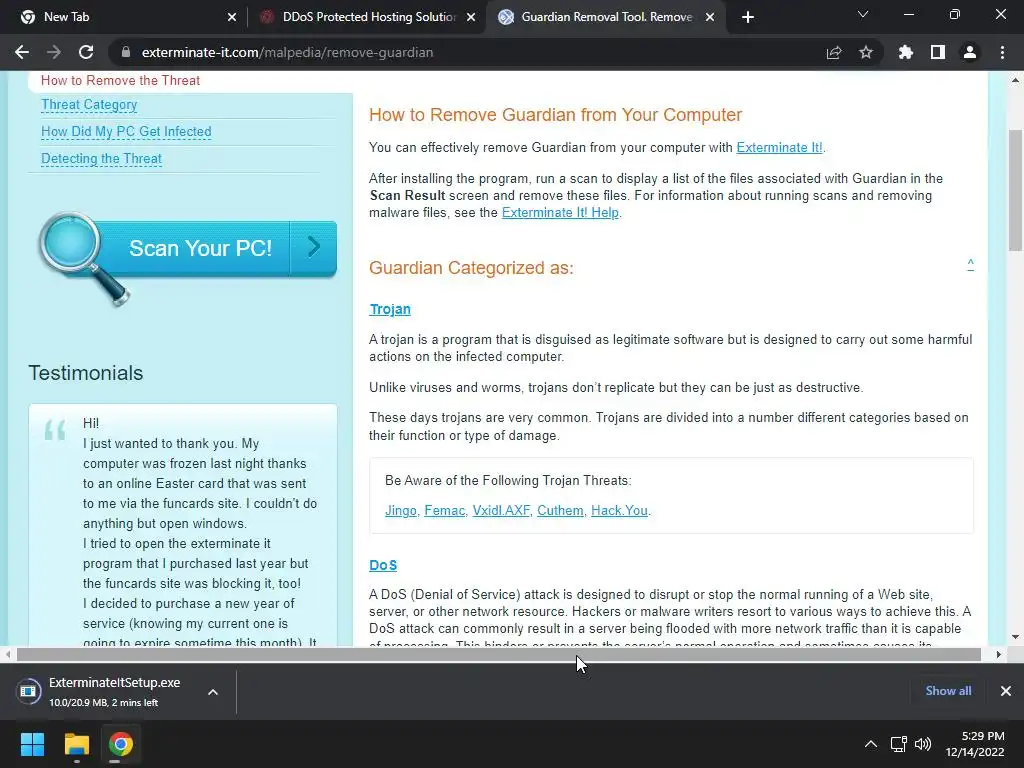Open the Vxidl.AXF threat link
1024x768 pixels.
coord(501,511)
